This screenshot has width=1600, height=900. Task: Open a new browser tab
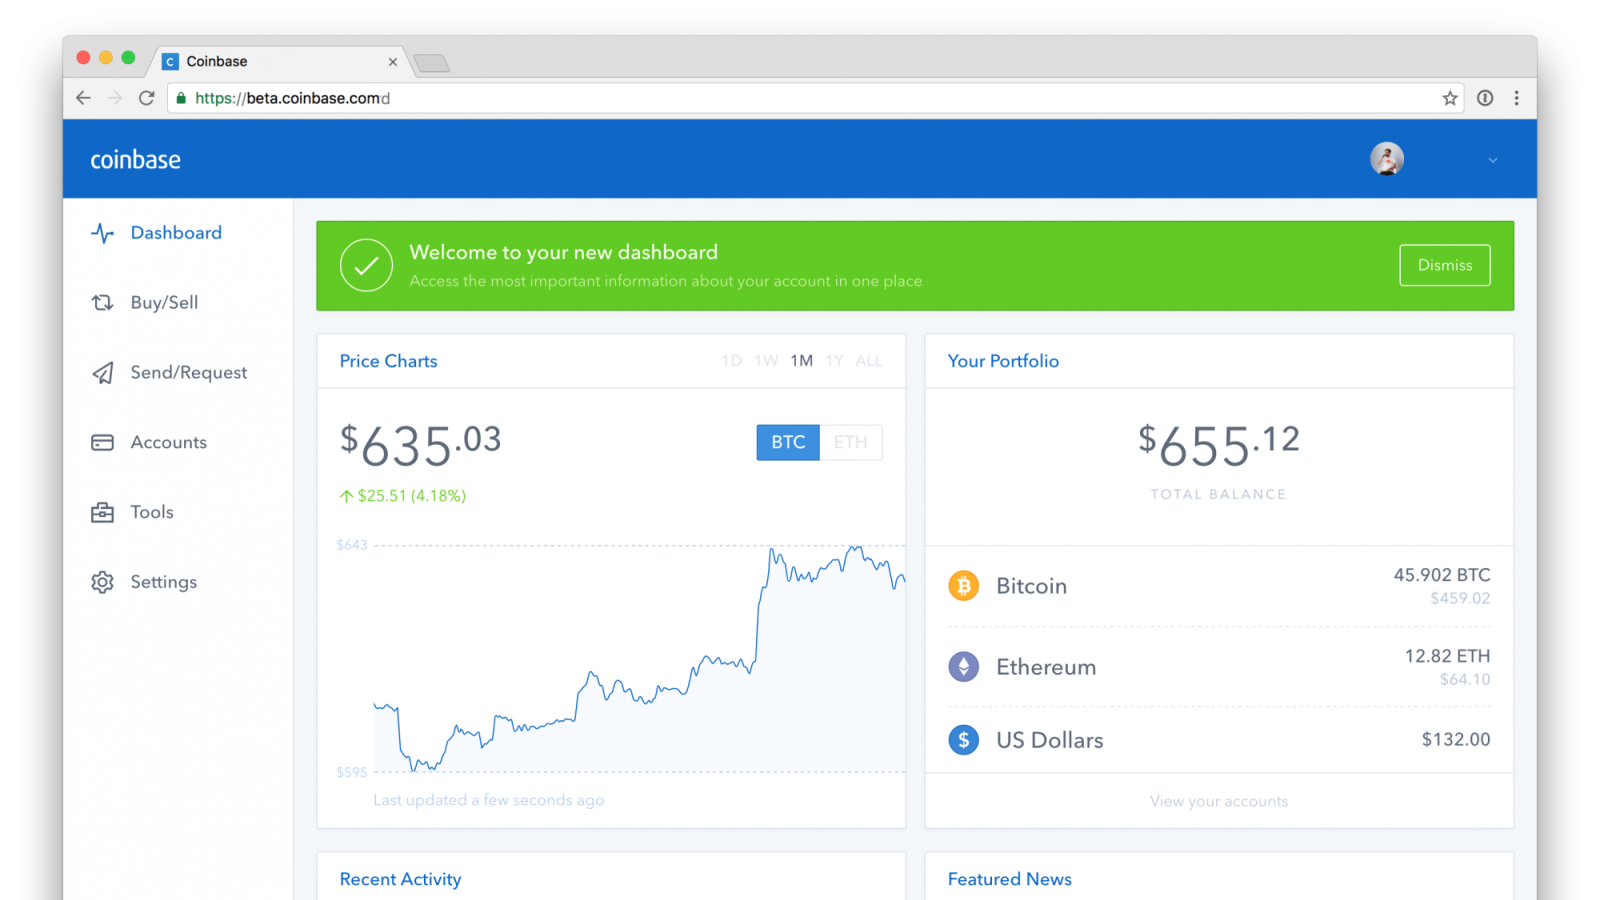pos(431,63)
